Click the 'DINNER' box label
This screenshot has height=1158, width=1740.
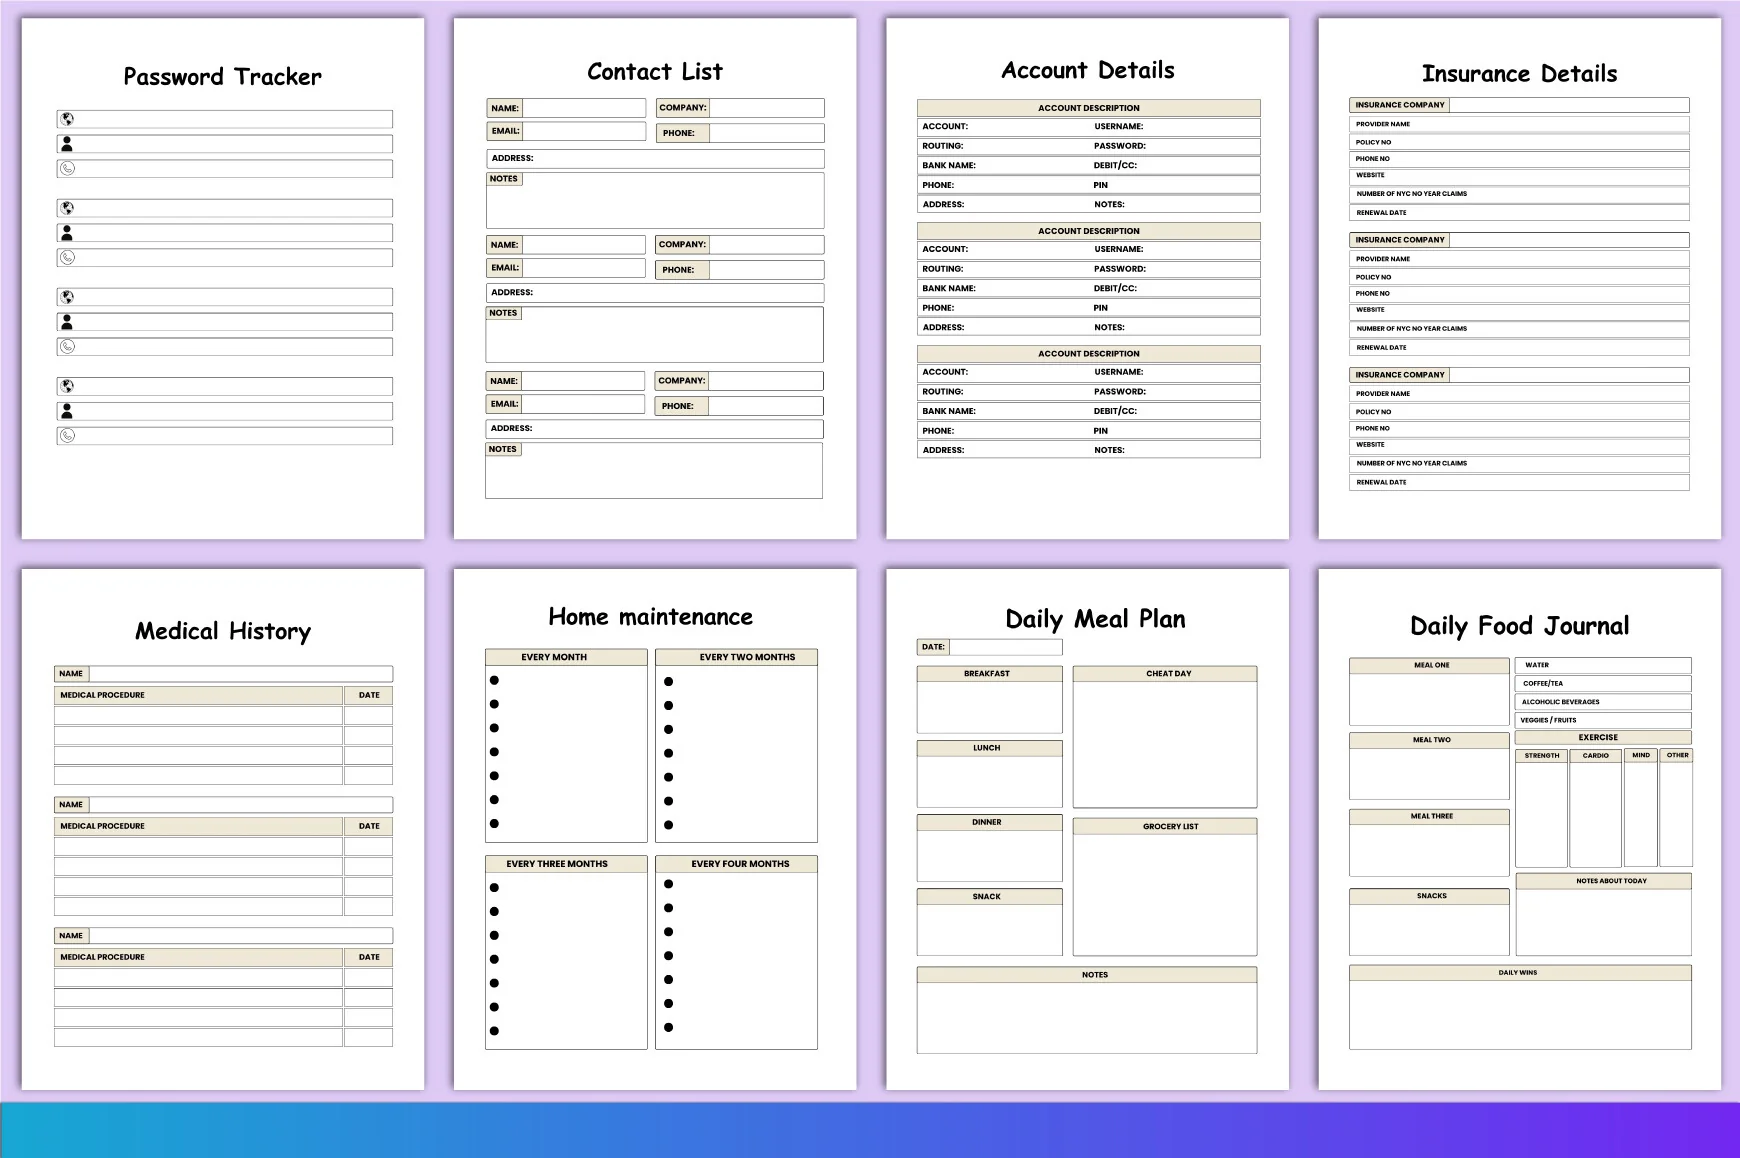point(989,822)
